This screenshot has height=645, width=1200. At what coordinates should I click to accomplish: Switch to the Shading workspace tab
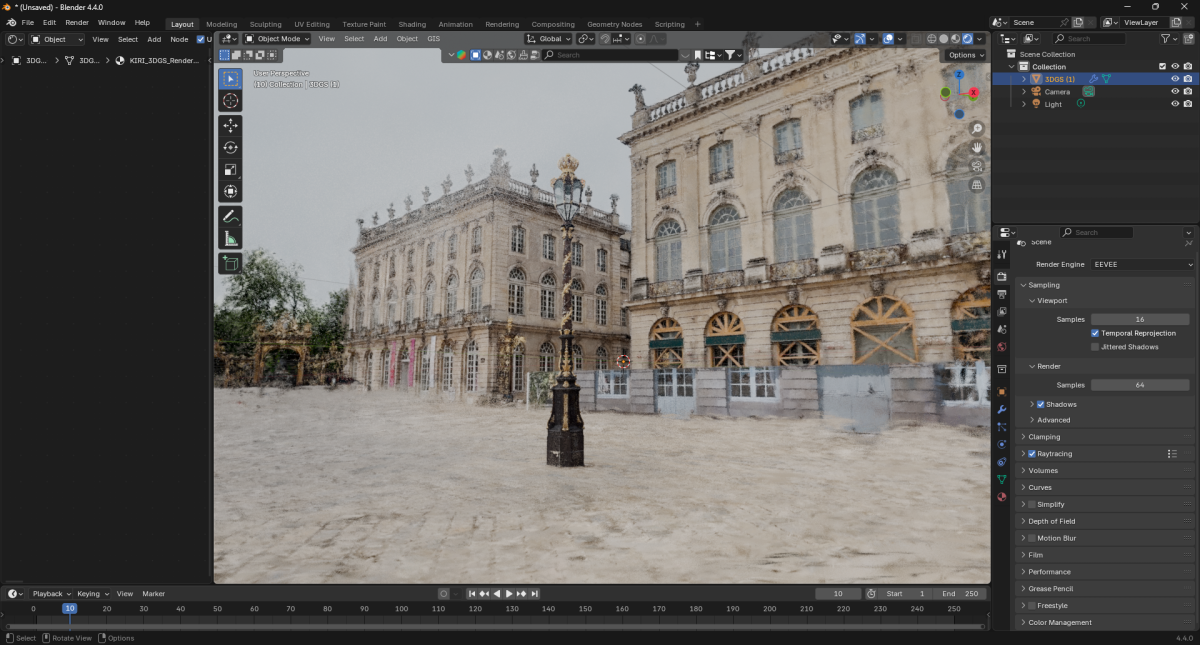point(412,24)
